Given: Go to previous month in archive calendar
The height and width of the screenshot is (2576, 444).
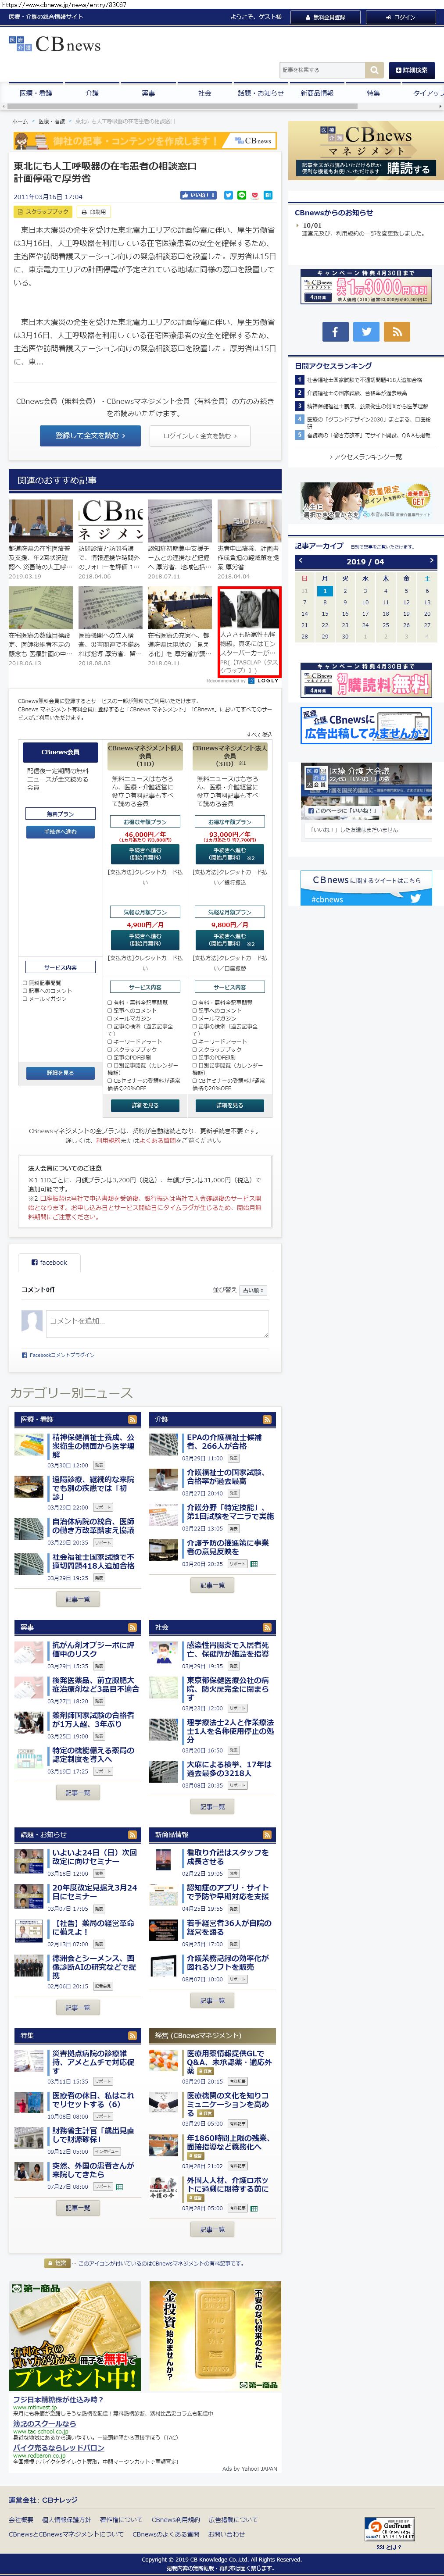Looking at the screenshot, I should point(300,561).
